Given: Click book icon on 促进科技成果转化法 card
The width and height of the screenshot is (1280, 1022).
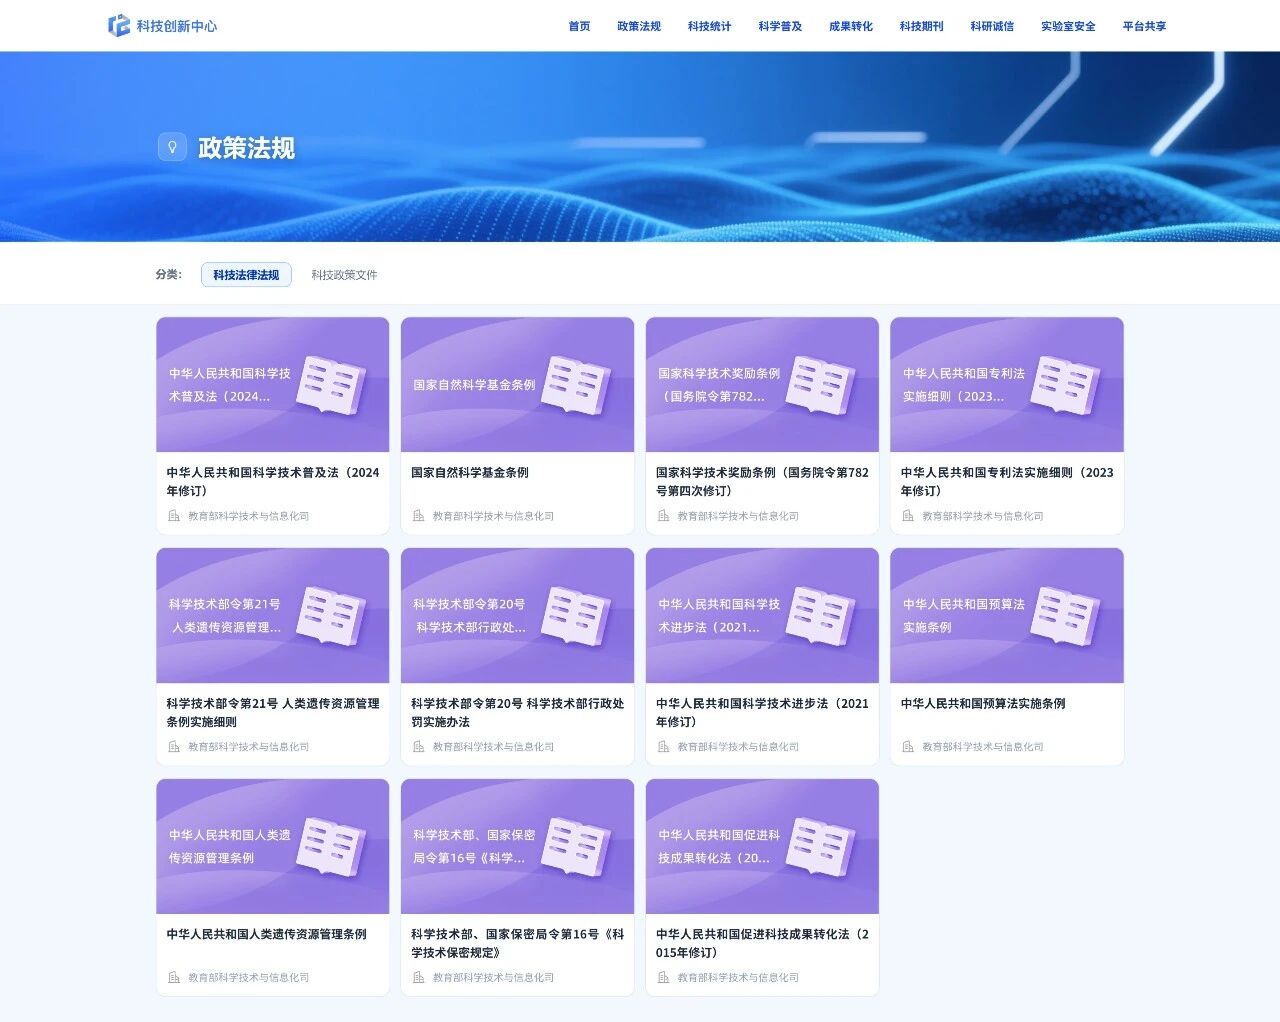Looking at the screenshot, I should click(820, 846).
